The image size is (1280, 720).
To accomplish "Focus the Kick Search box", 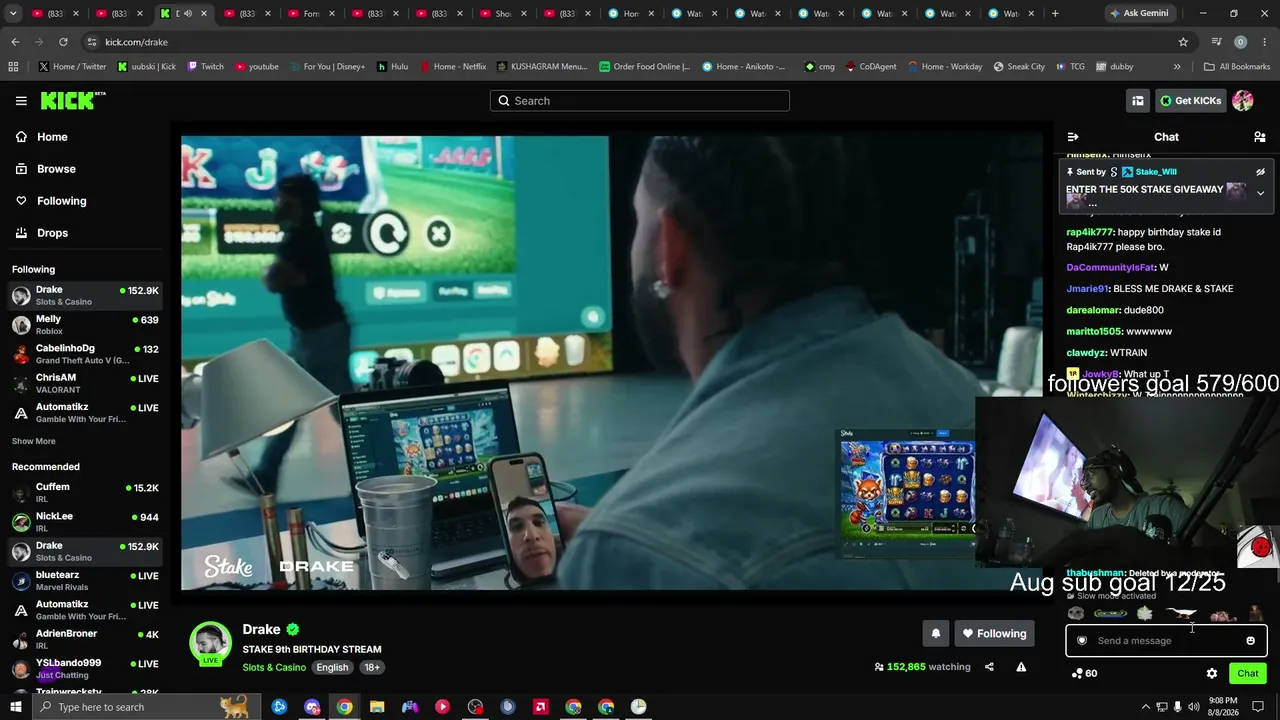I will [640, 100].
